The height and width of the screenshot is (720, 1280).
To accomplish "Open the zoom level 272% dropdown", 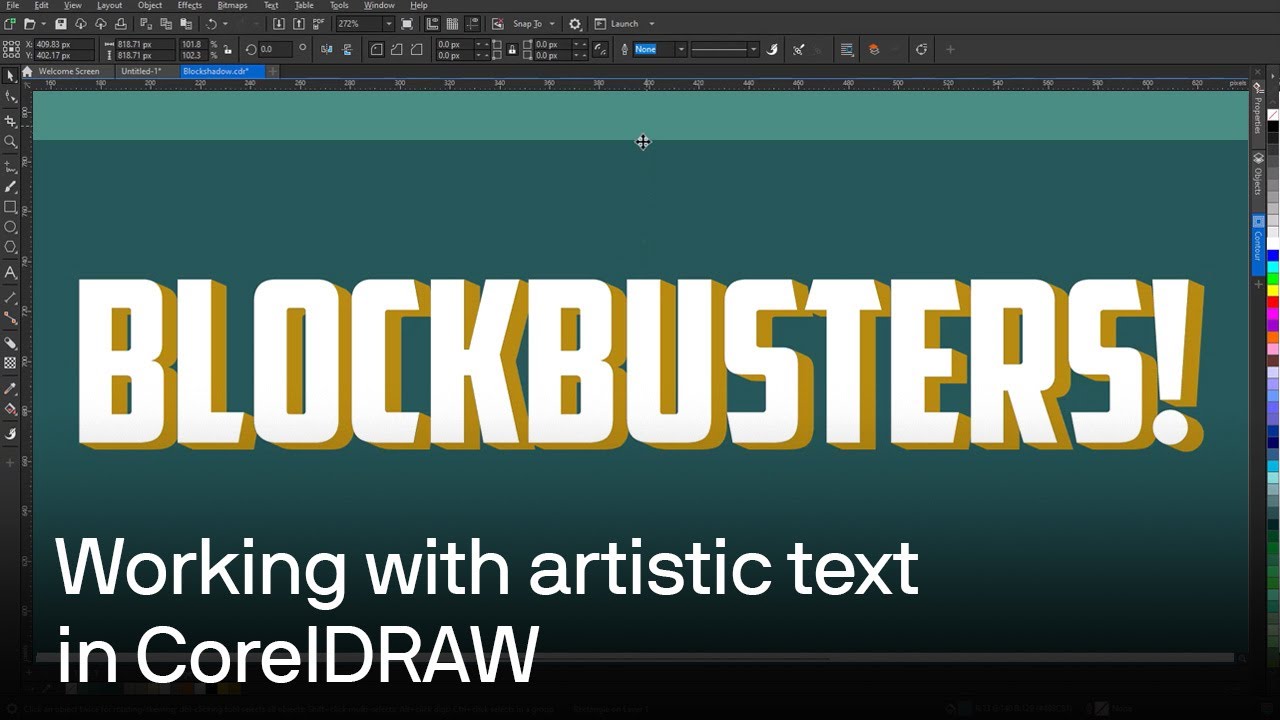I will point(388,24).
